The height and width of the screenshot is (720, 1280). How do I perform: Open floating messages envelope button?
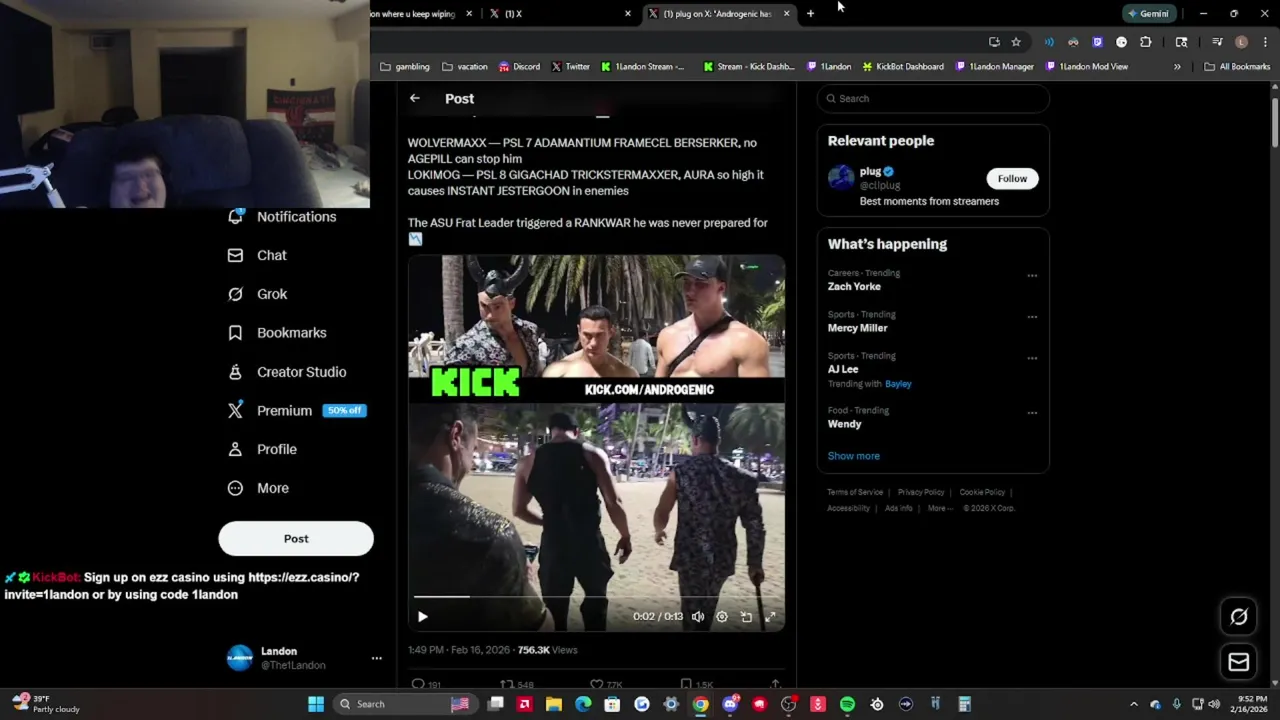1238,662
